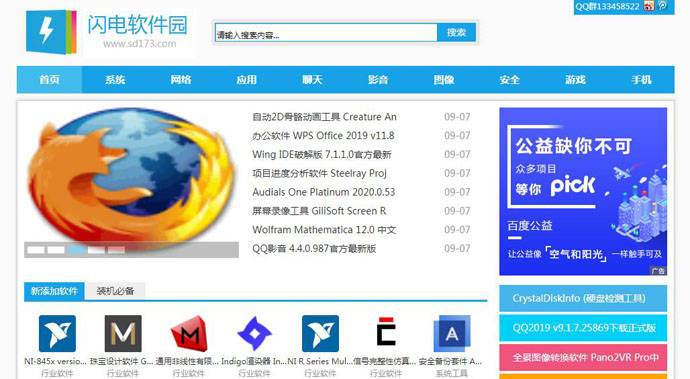This screenshot has width=690, height=379.
Task: Click QQ2019 v9.1.7.25869 download button
Action: pos(583,328)
